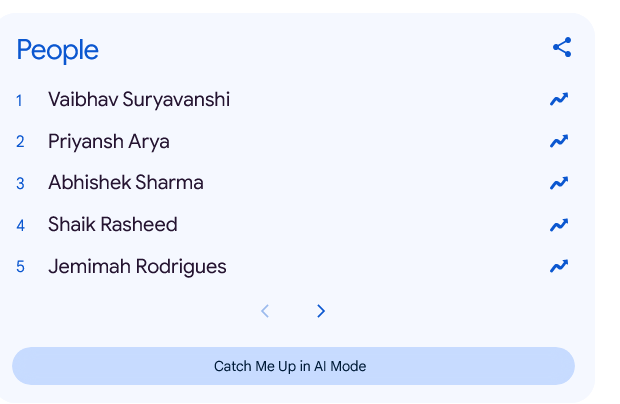Click rank number 4 in the list
620x404 pixels.
click(x=20, y=225)
